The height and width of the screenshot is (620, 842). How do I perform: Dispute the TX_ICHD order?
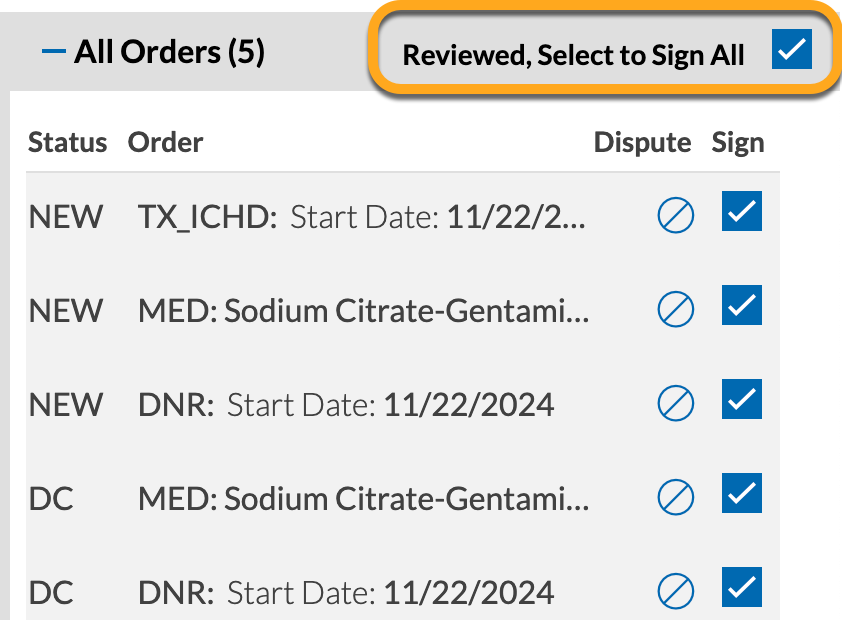(x=676, y=215)
